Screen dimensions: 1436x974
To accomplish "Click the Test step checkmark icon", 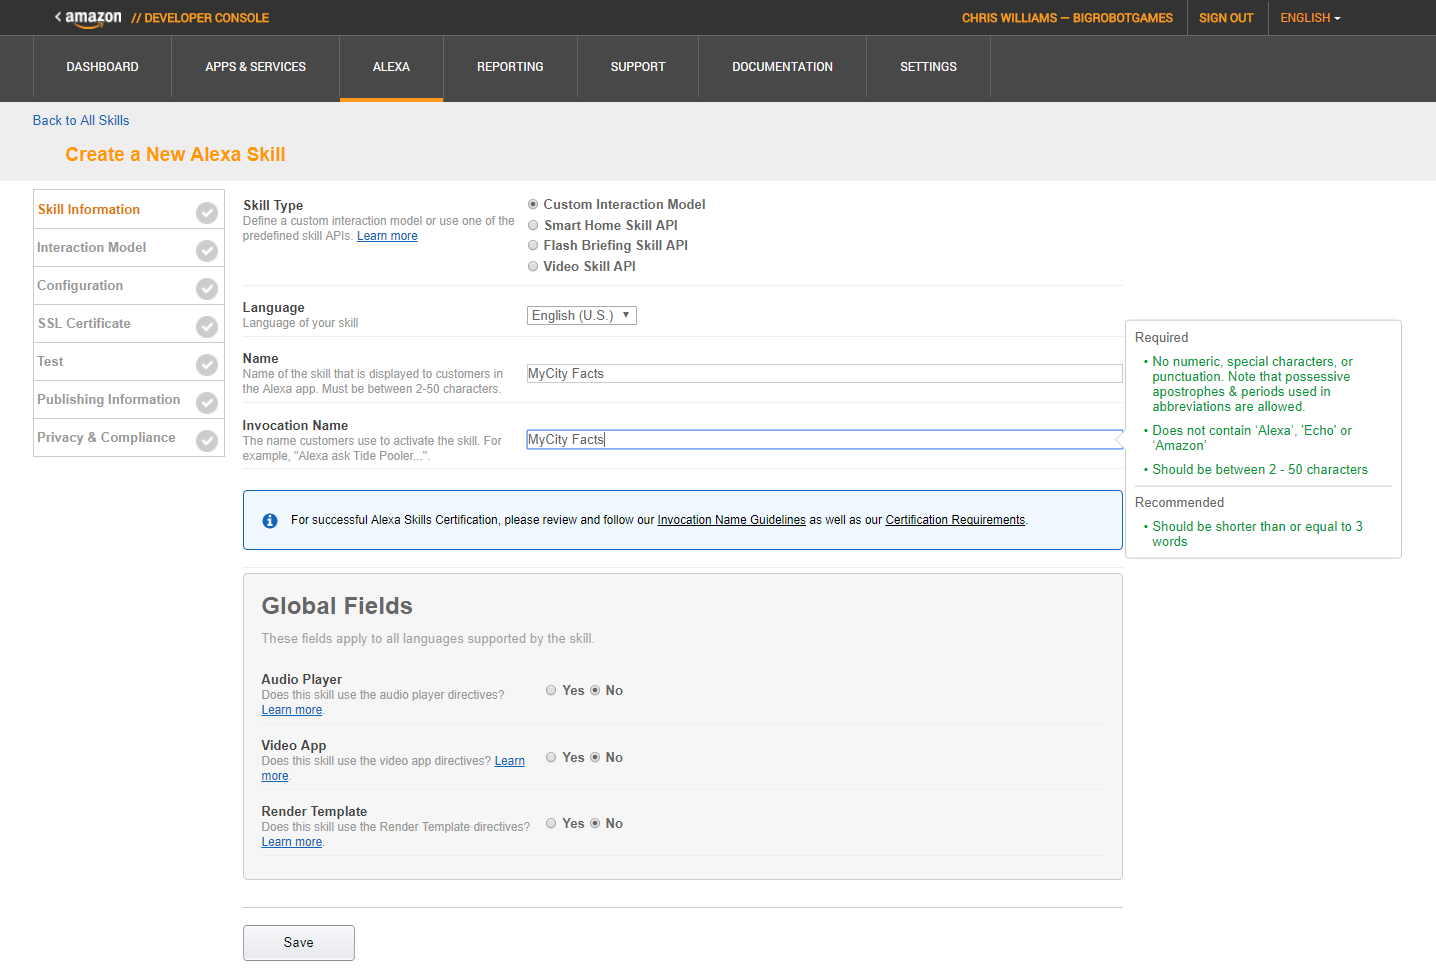I will [207, 364].
